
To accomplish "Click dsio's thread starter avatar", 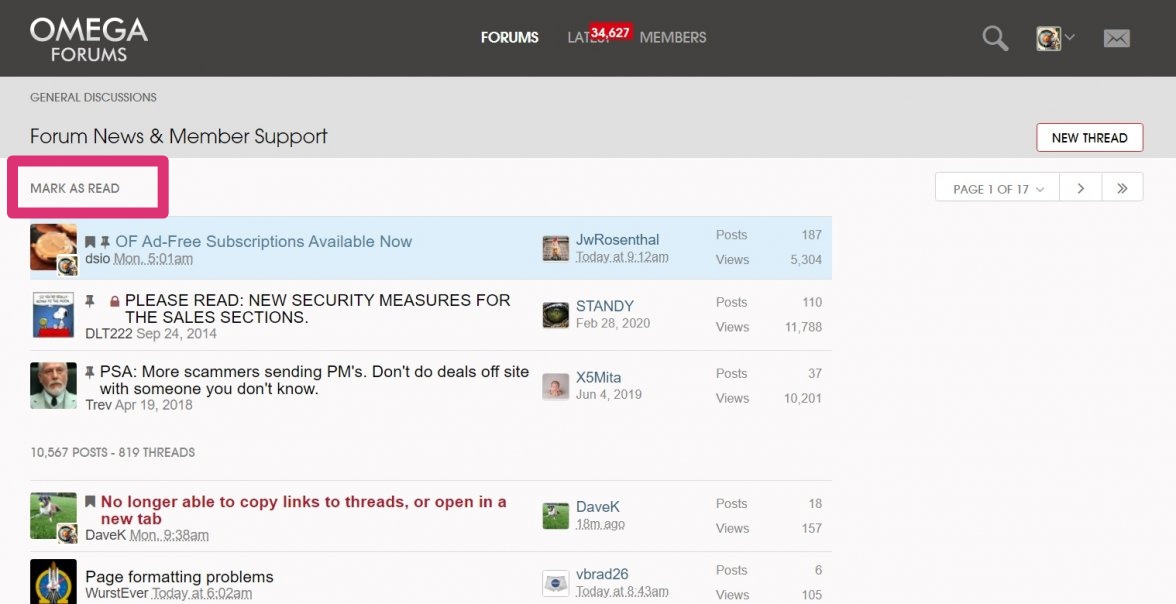I will click(x=52, y=246).
